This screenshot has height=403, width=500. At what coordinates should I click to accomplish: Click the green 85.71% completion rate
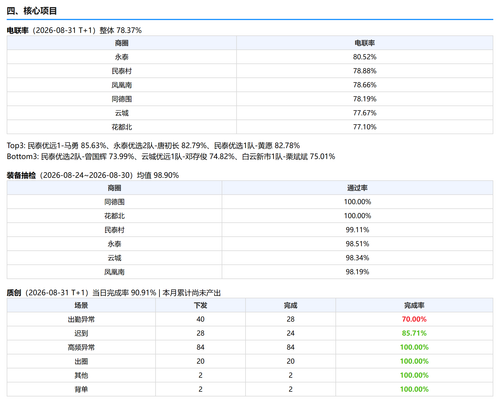click(x=414, y=333)
